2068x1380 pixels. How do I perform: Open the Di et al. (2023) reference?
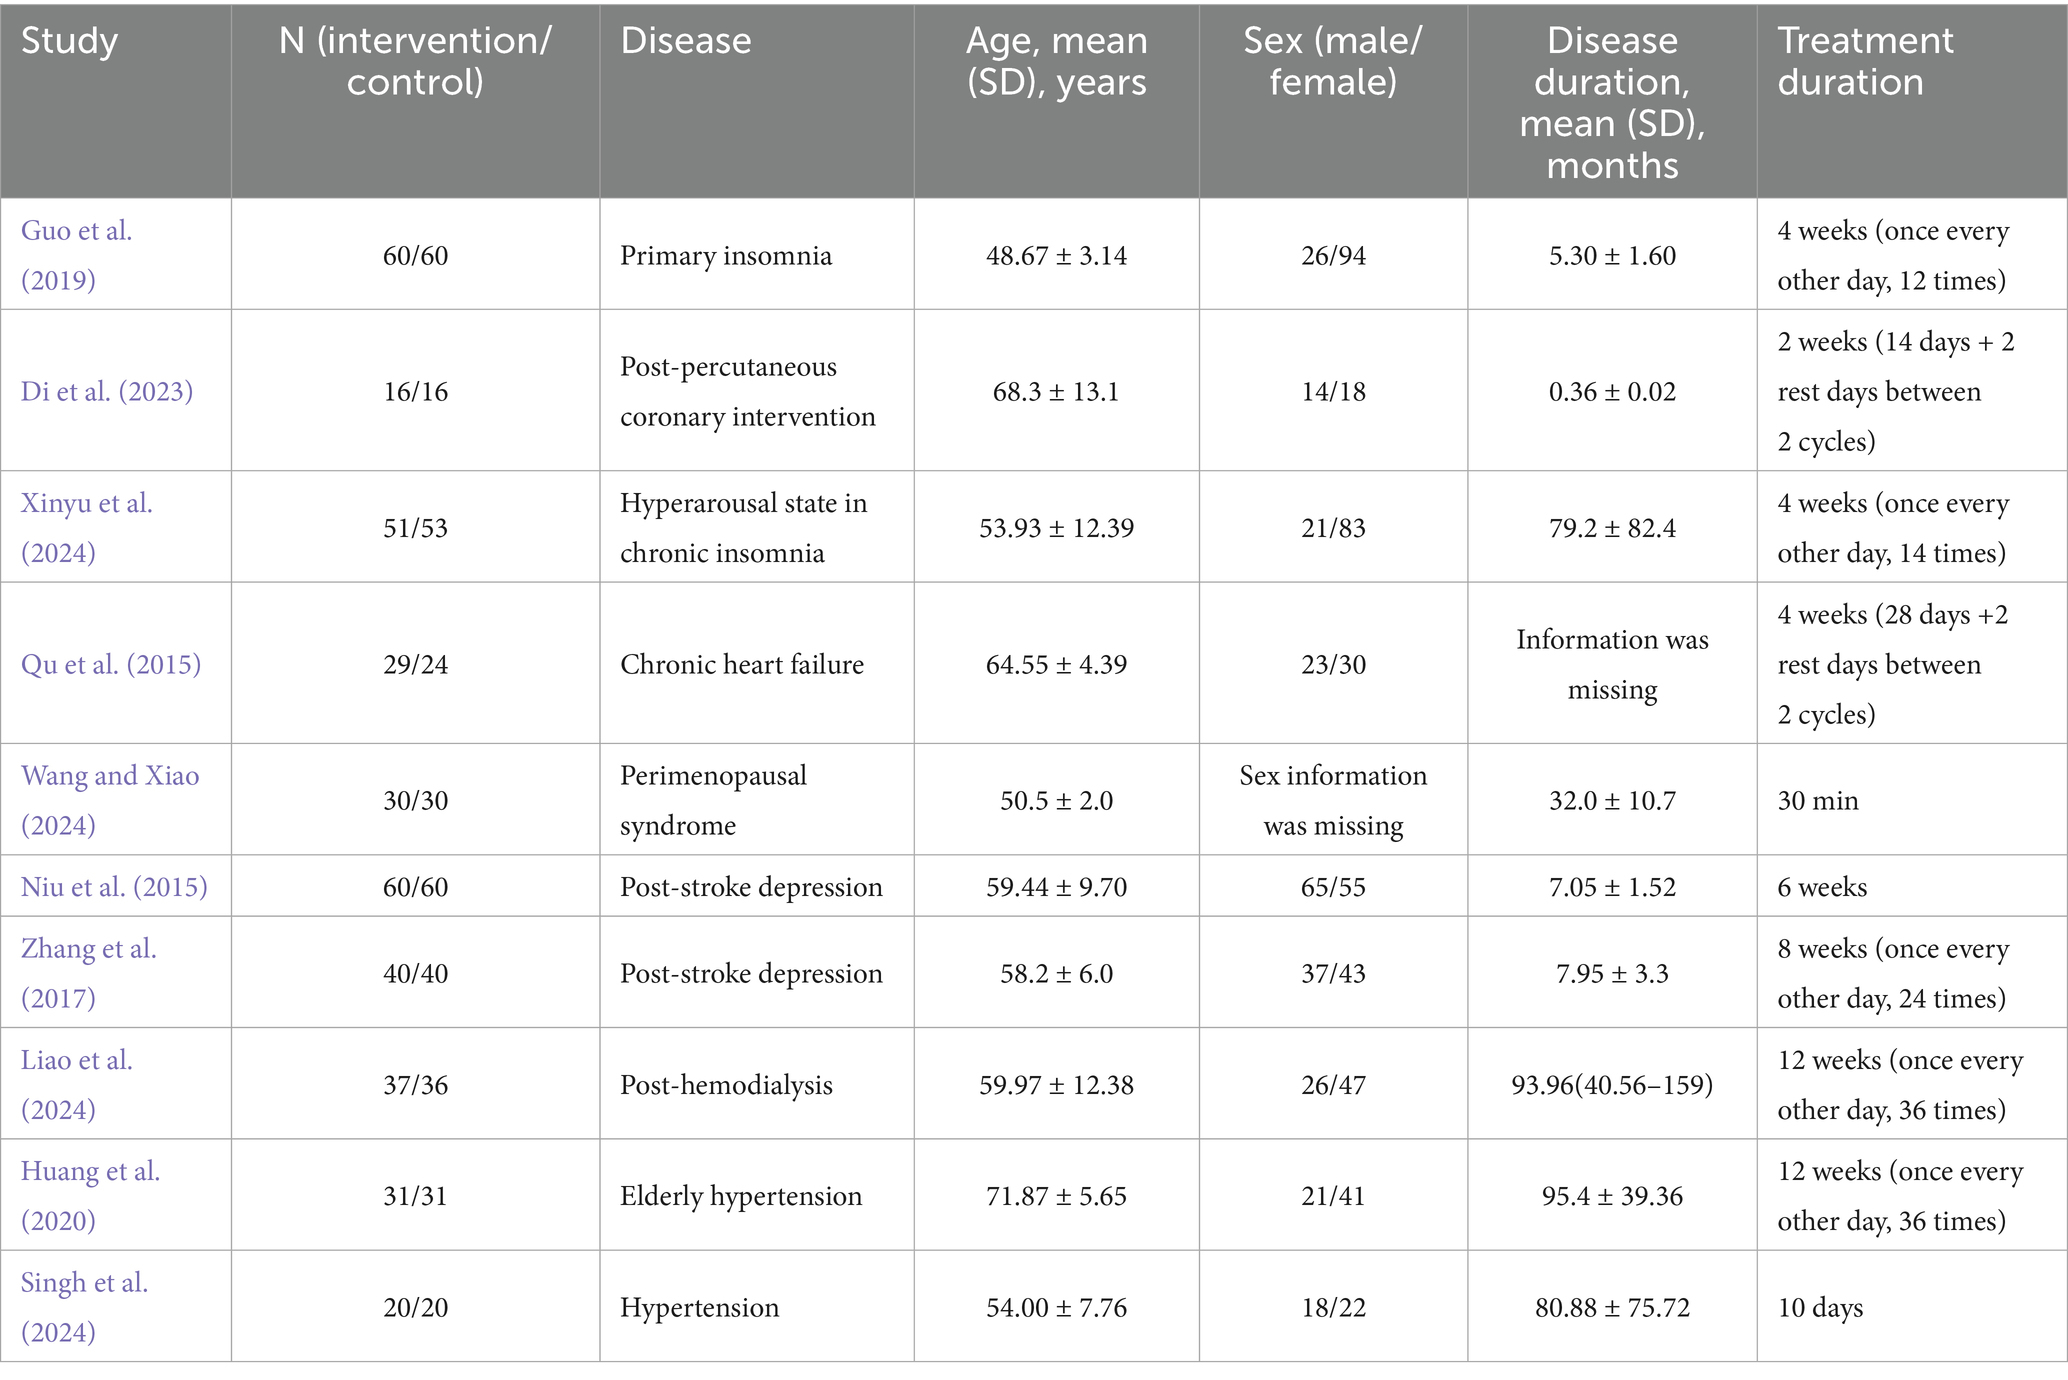107,391
